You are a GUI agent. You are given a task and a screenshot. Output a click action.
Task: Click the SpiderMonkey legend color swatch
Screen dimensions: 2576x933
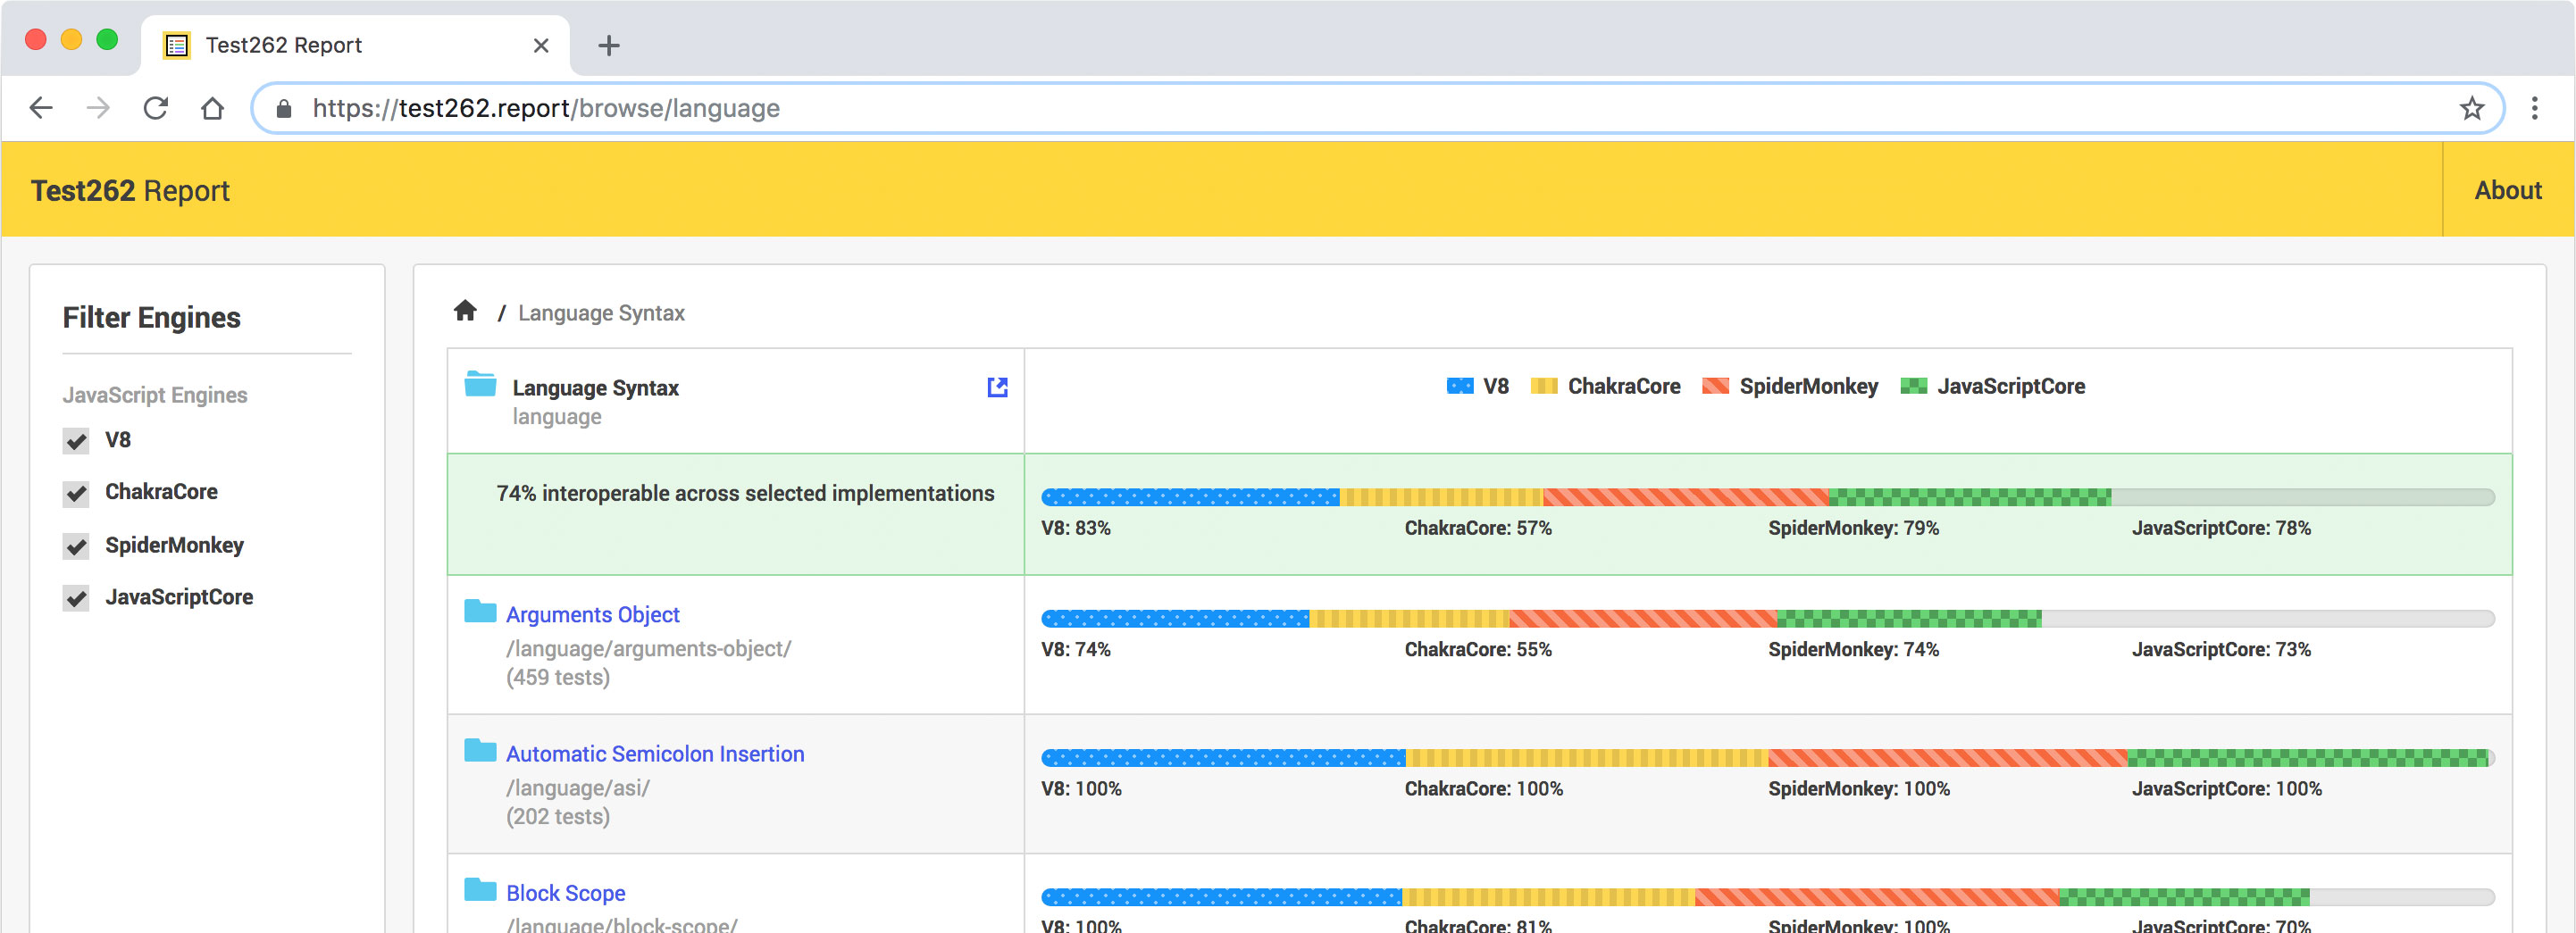[x=1716, y=386]
